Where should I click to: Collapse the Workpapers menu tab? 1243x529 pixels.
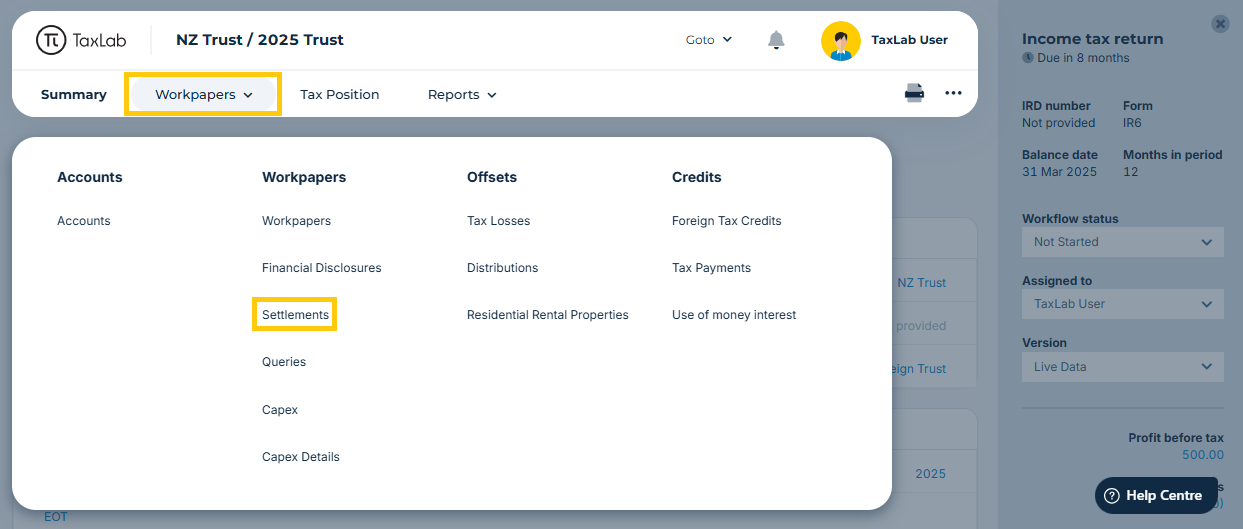[203, 94]
